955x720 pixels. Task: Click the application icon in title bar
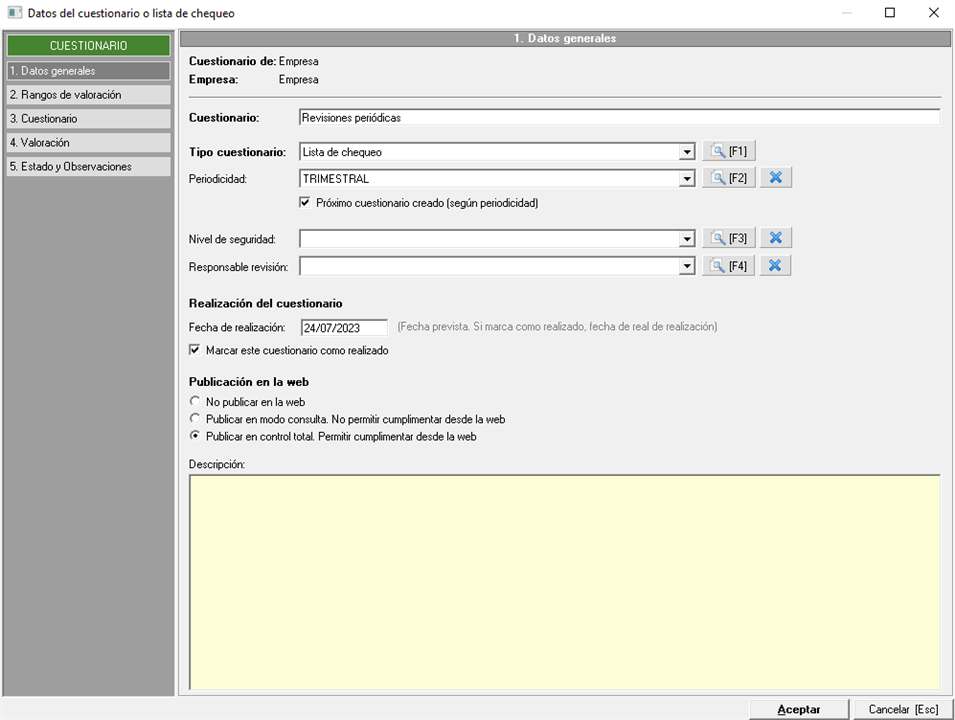[14, 13]
